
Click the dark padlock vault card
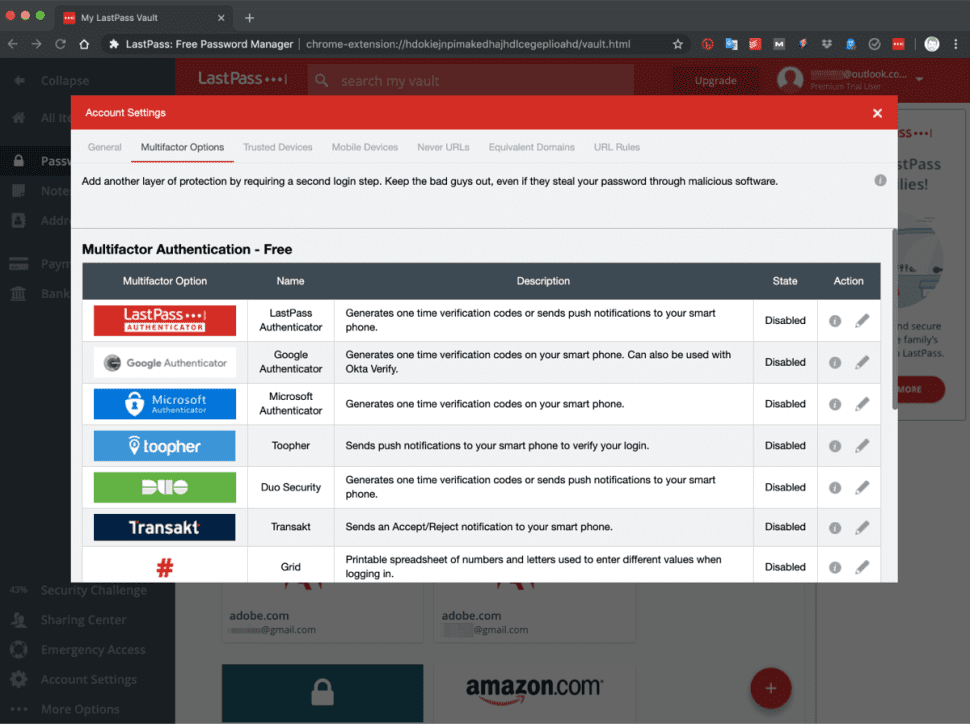[322, 693]
